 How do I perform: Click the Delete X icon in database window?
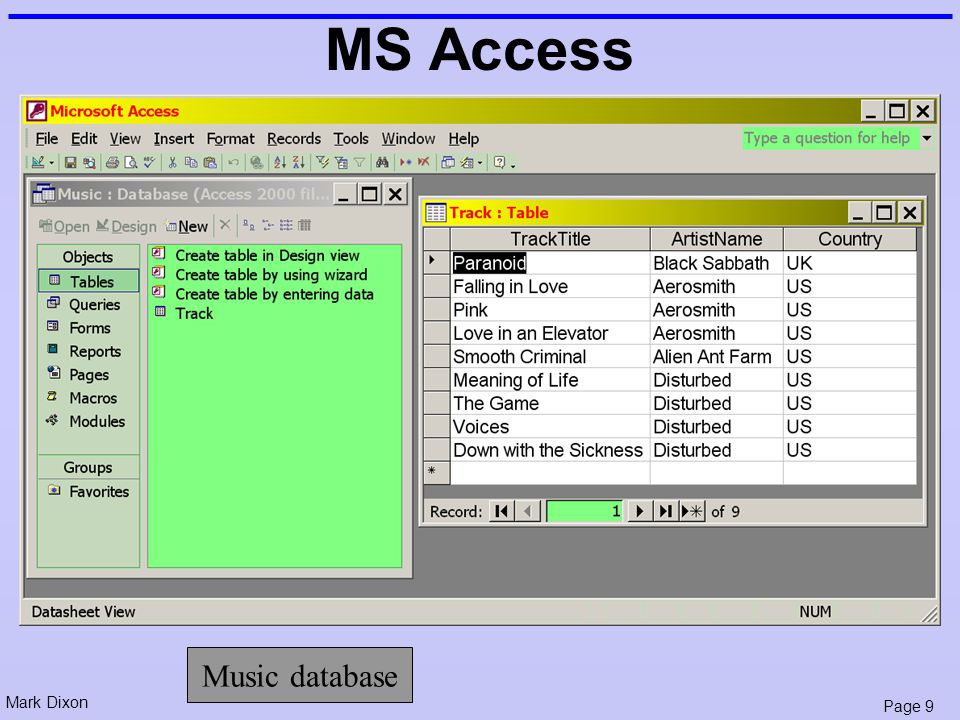click(x=225, y=225)
